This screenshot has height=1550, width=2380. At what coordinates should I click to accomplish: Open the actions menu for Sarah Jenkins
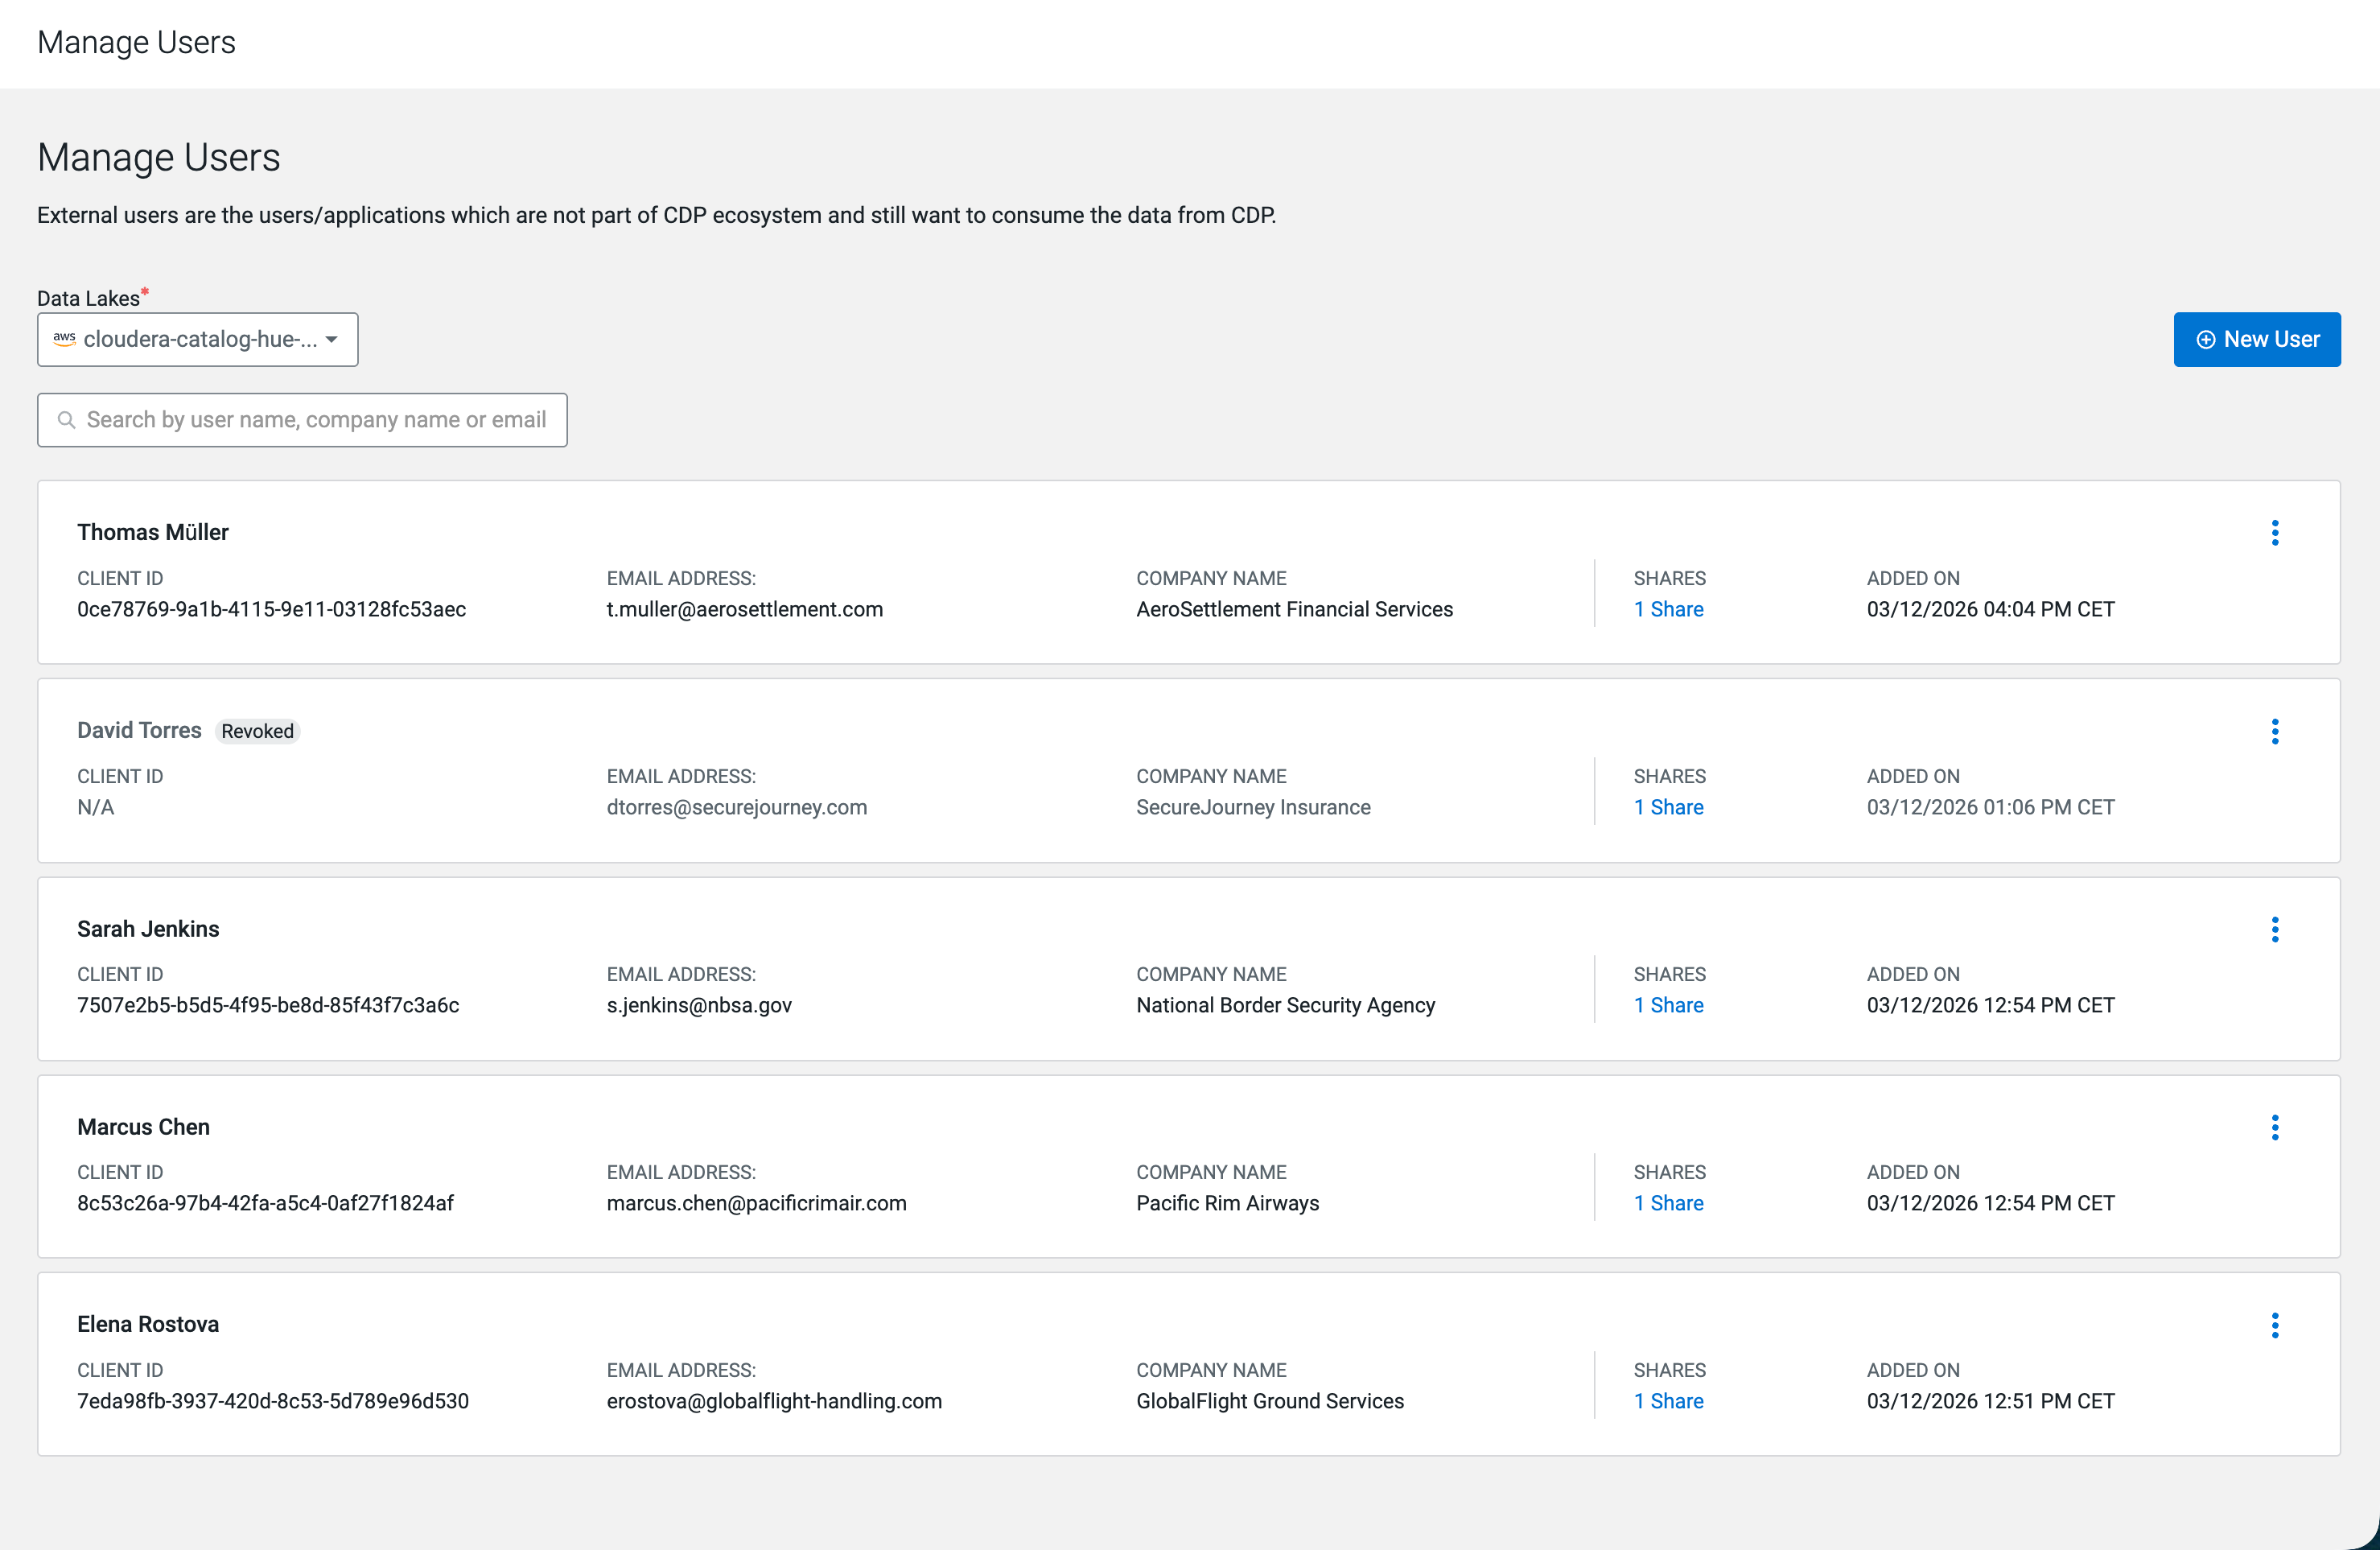pyautogui.click(x=2274, y=929)
